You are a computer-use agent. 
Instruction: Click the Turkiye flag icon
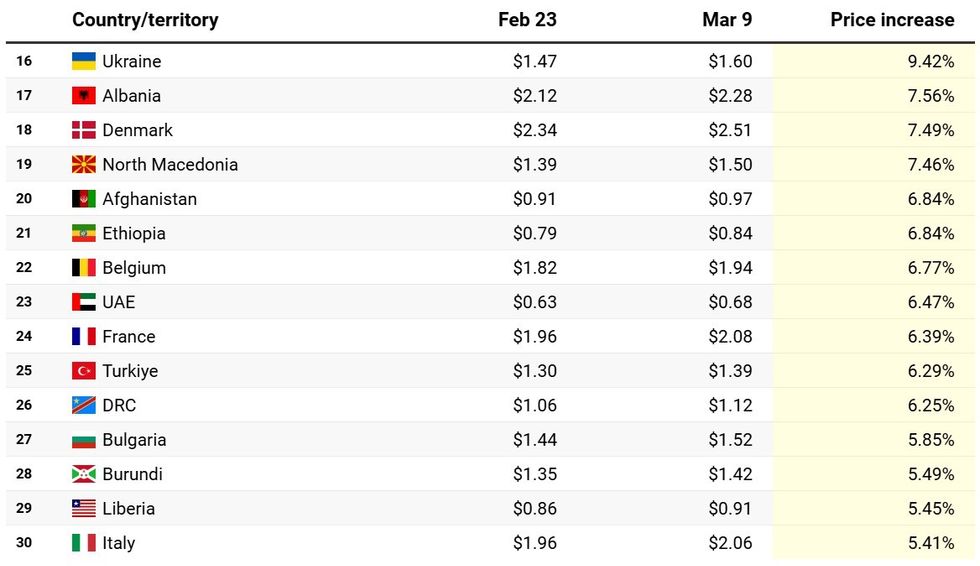pyautogui.click(x=84, y=371)
